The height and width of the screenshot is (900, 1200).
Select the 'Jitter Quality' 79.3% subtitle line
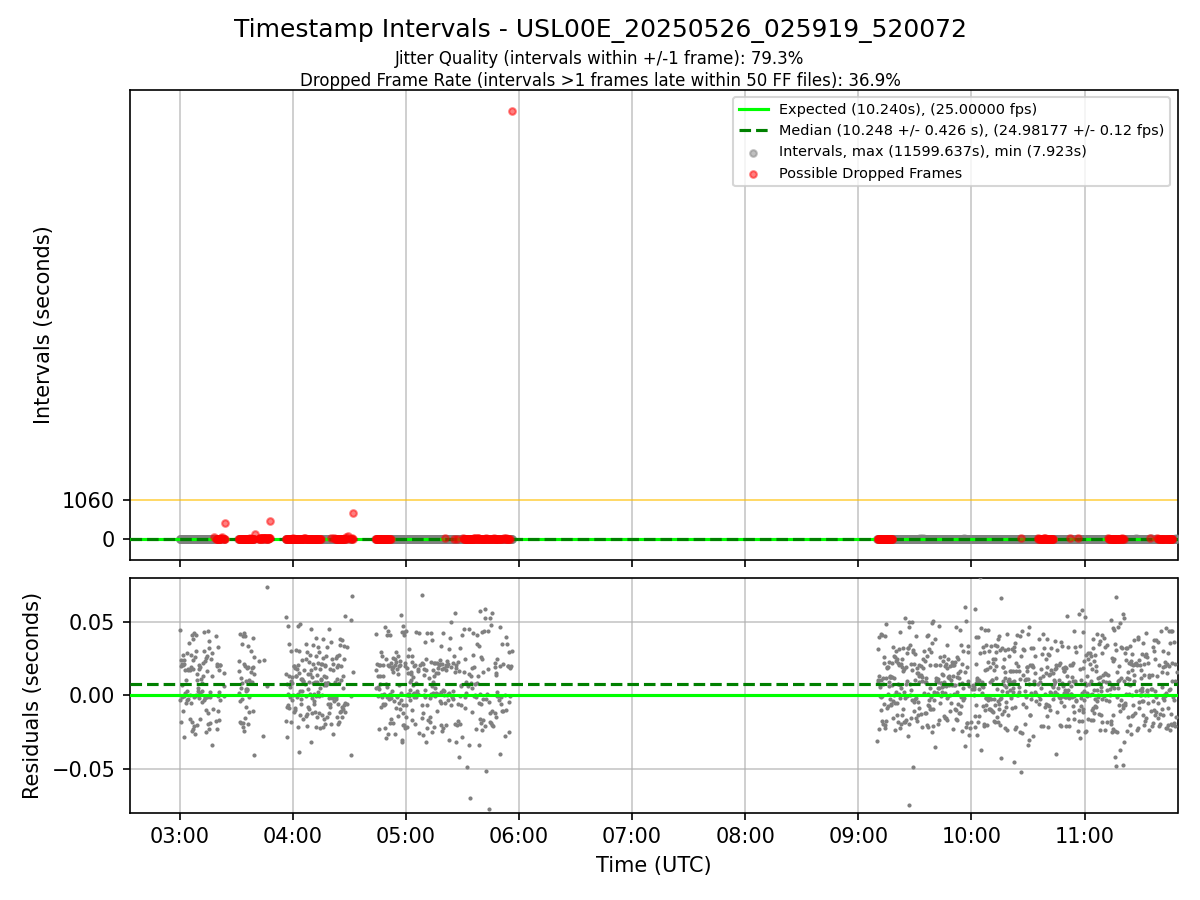[x=599, y=59]
